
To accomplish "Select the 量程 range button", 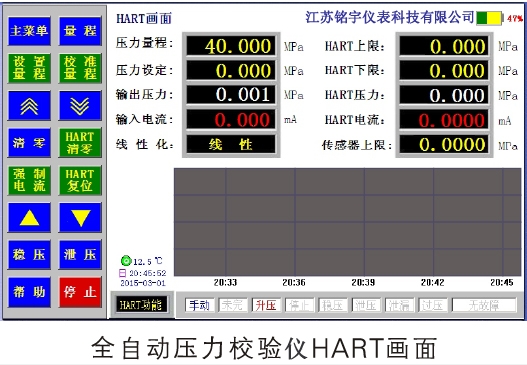I will (x=80, y=31).
